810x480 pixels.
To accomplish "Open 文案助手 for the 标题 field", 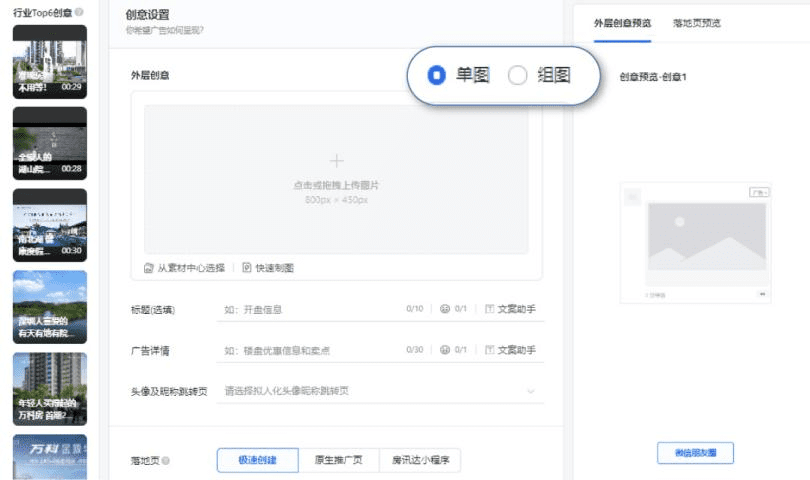I will [x=510, y=309].
